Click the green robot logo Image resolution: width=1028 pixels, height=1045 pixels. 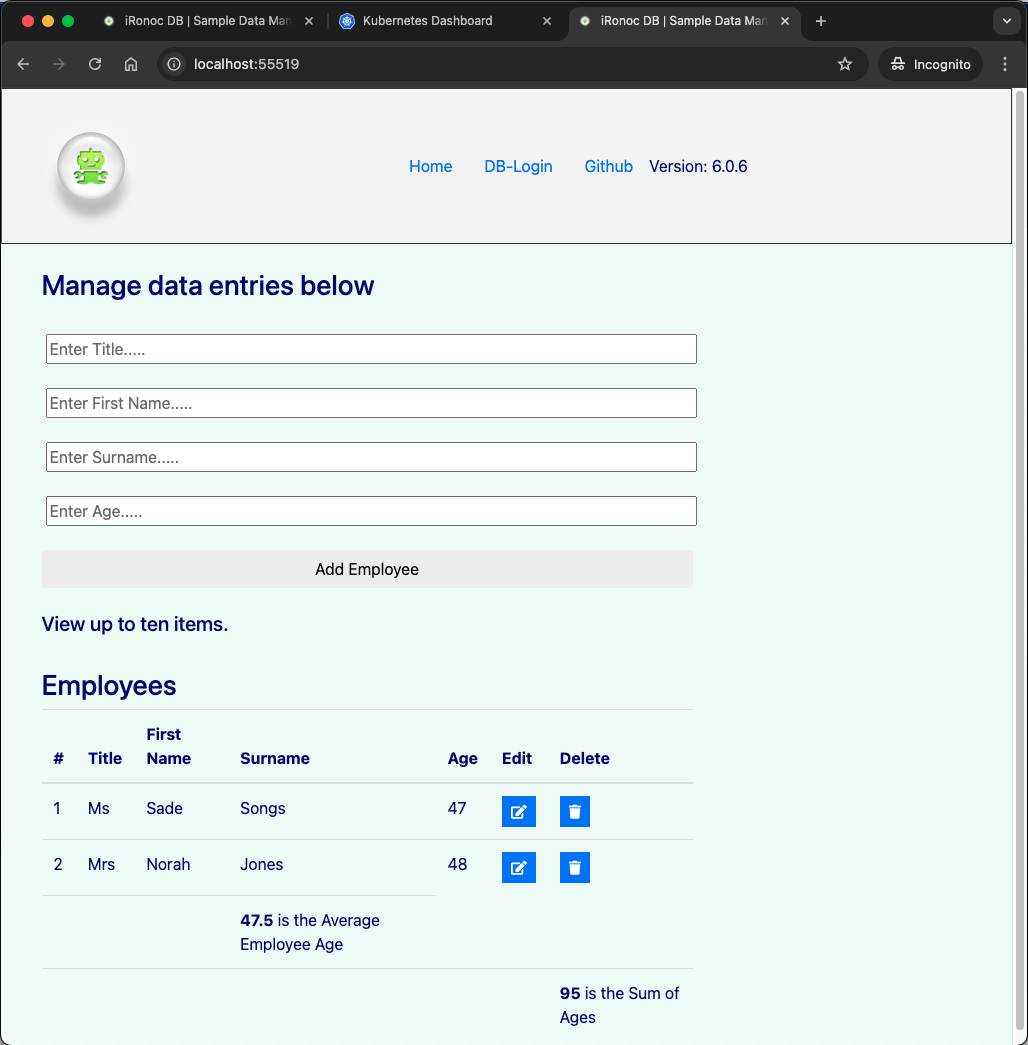coord(91,166)
